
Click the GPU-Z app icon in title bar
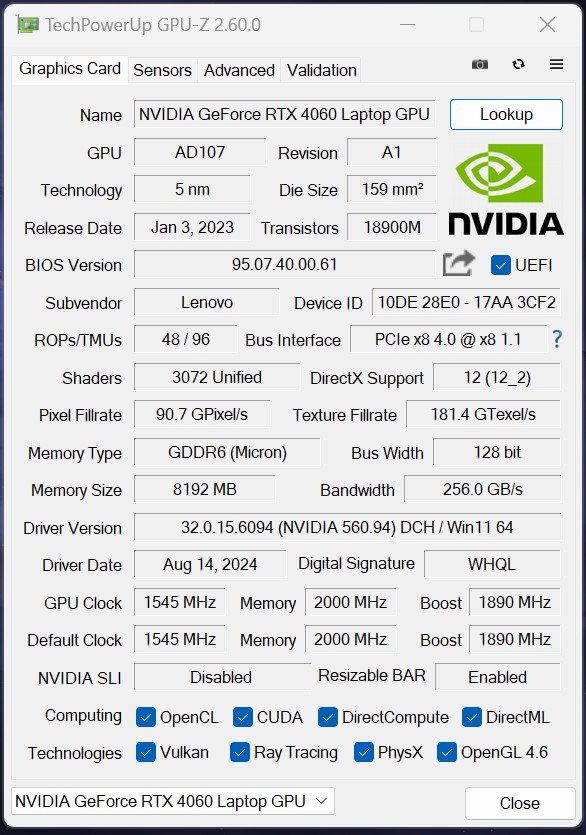[28, 24]
